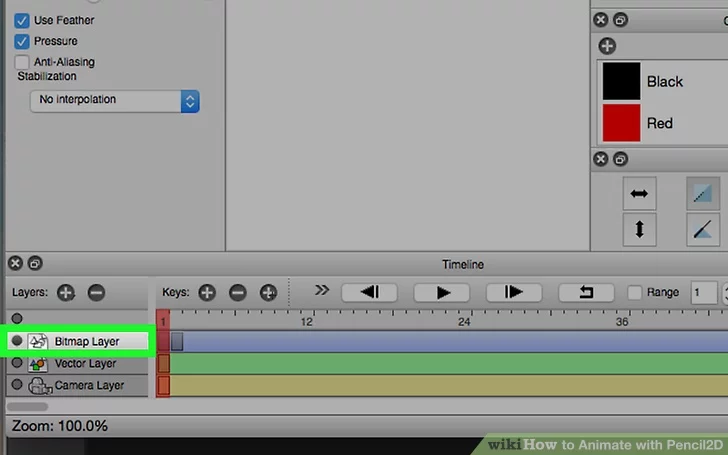728x455 pixels.
Task: Close the color palette panel
Action: pyautogui.click(x=600, y=20)
